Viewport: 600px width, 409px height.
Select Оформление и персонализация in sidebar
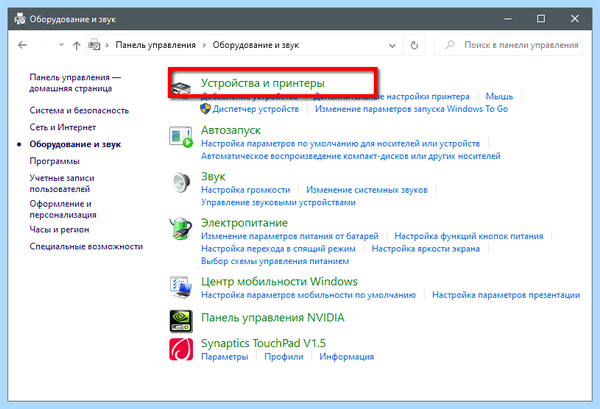click(63, 209)
